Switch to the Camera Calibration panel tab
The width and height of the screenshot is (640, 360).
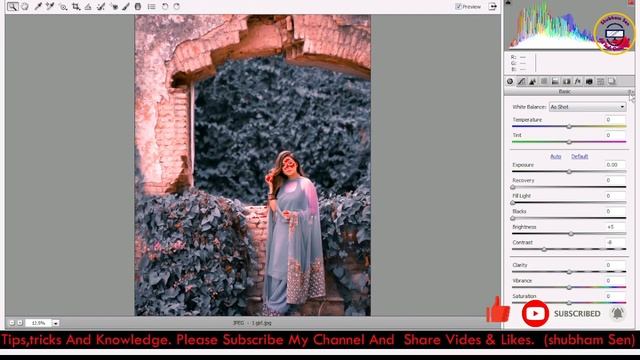pos(589,81)
